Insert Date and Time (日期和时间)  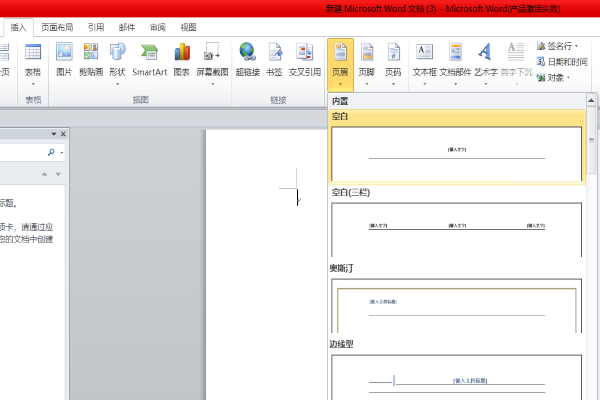[x=562, y=62]
